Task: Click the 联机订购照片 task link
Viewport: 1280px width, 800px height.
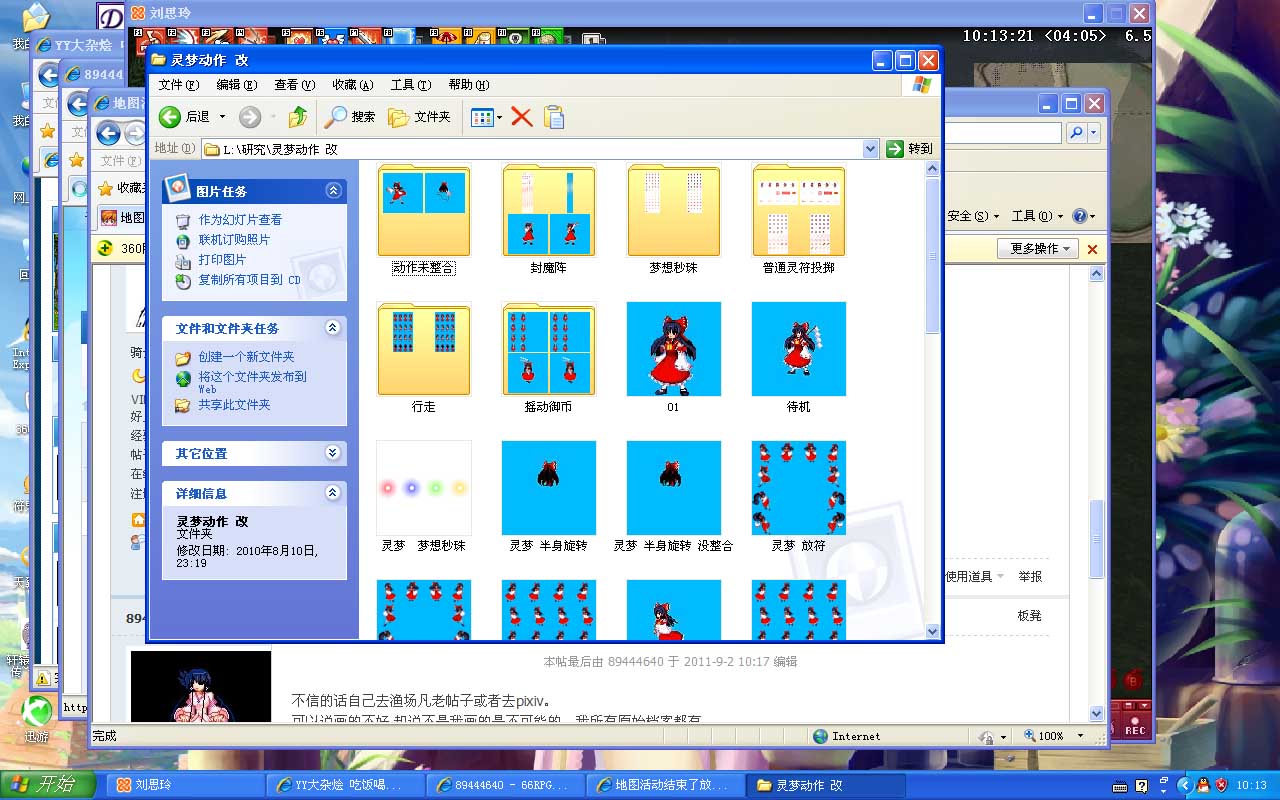Action: click(234, 240)
